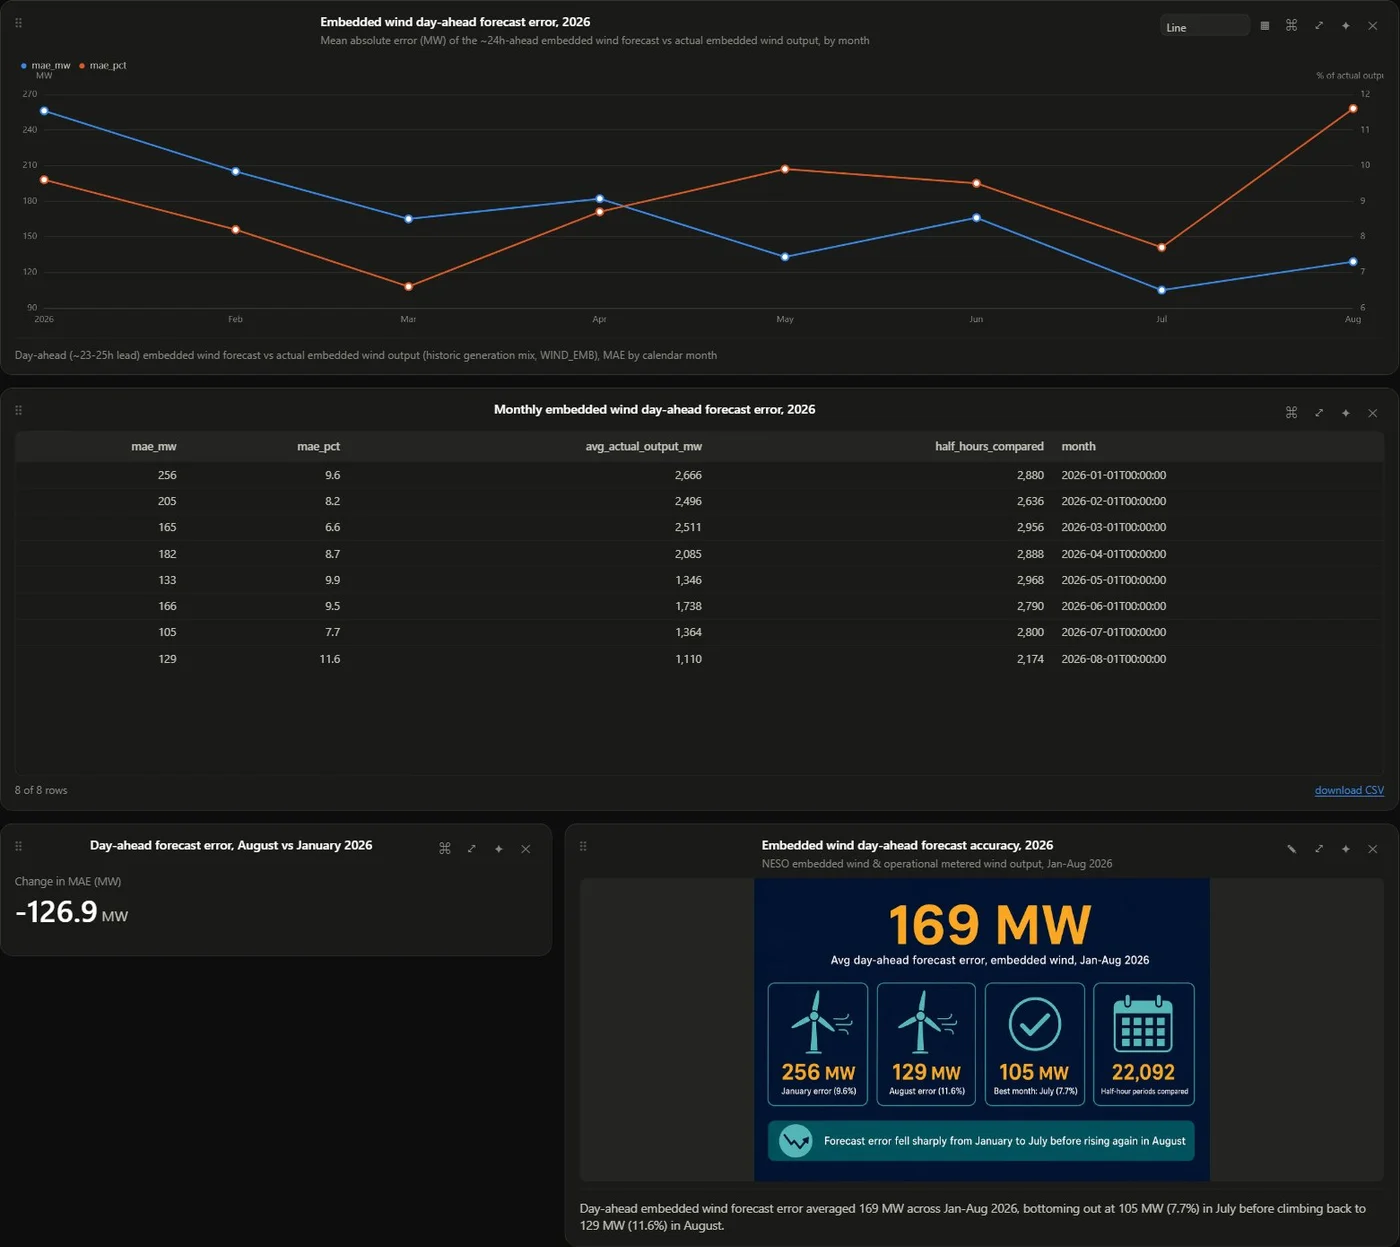Image resolution: width=1400 pixels, height=1247 pixels.
Task: Click mae_mw value 256 in table
Action: coord(167,476)
